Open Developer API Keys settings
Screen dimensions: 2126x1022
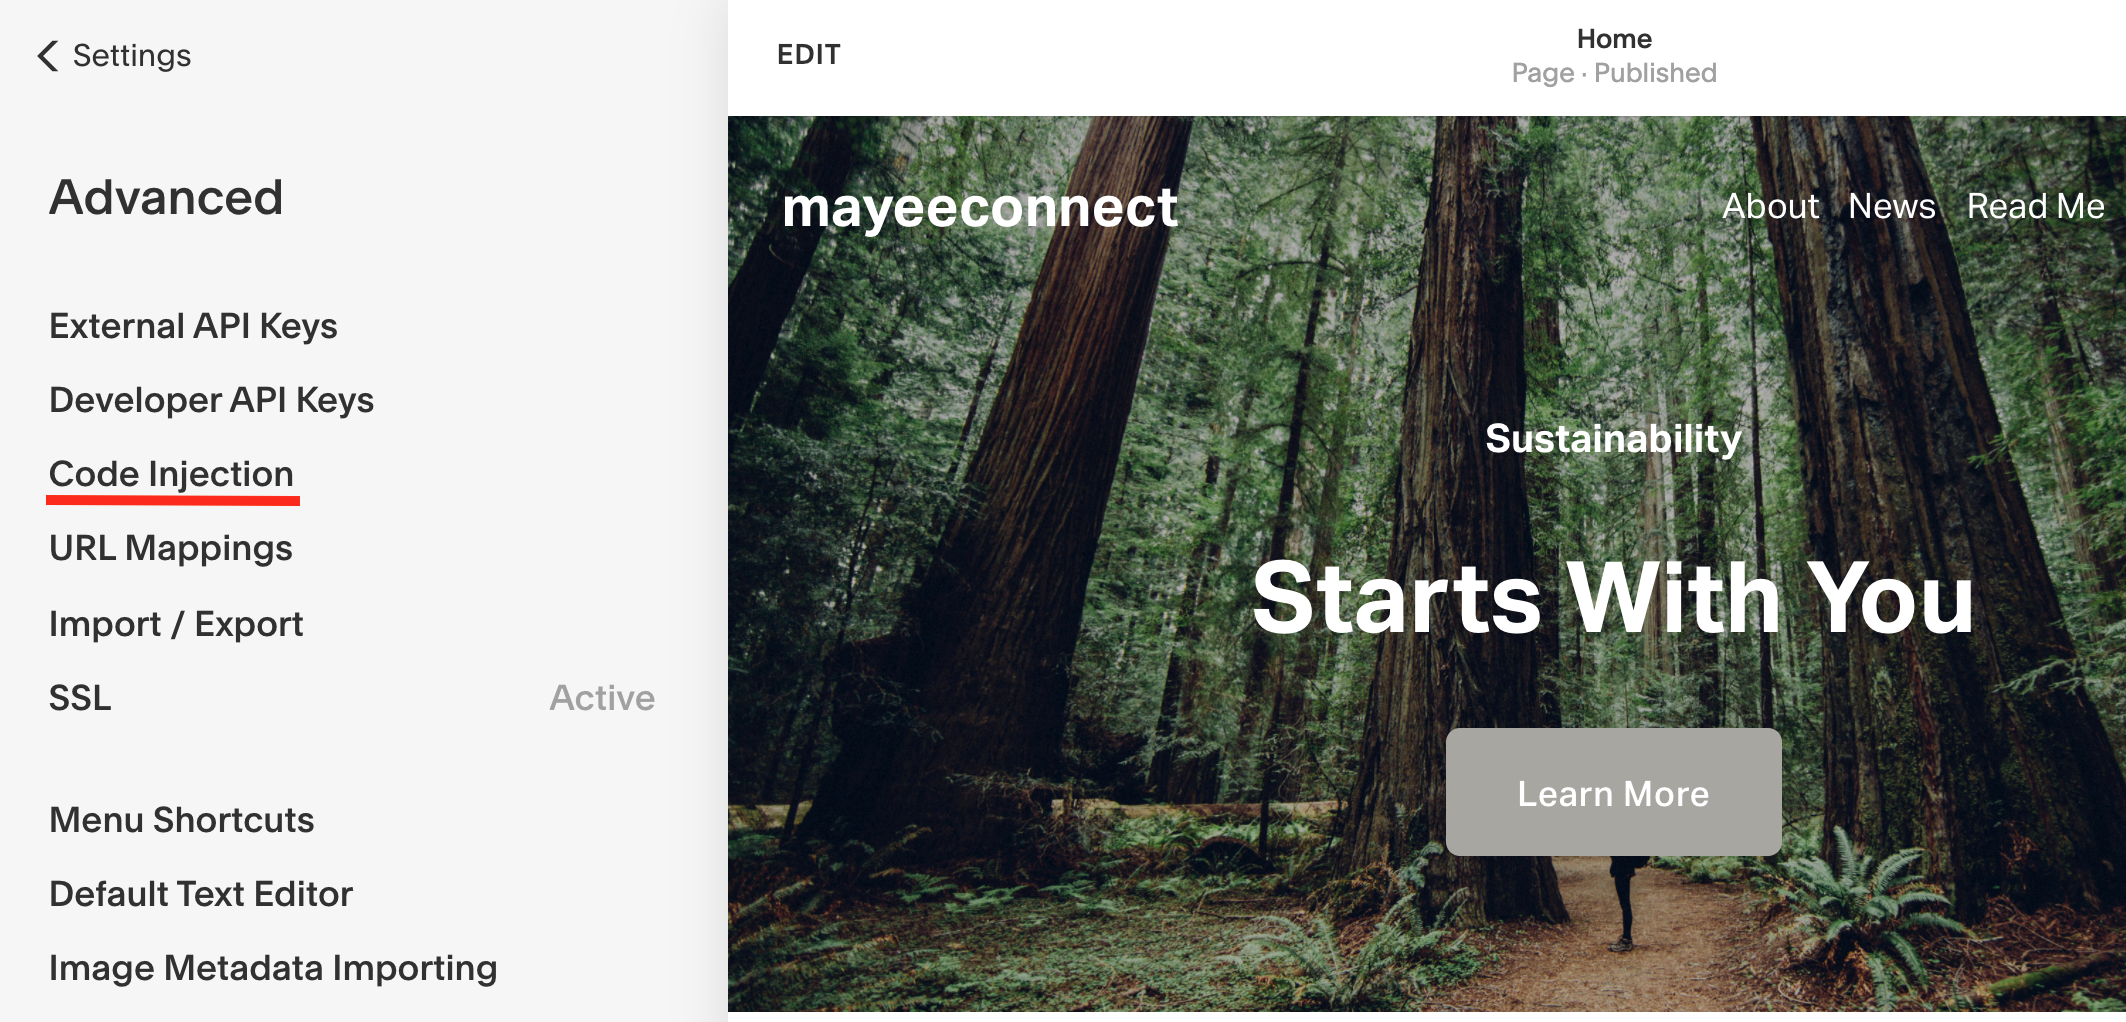point(211,400)
